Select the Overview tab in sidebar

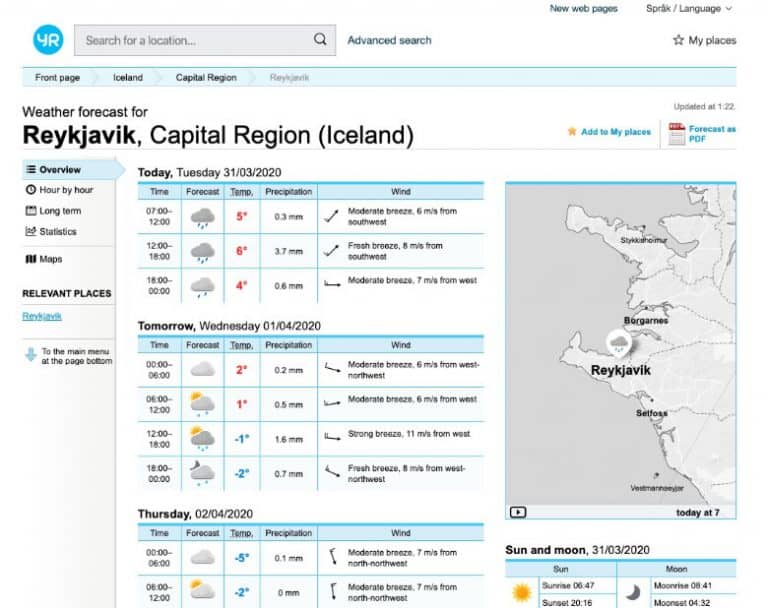point(60,170)
